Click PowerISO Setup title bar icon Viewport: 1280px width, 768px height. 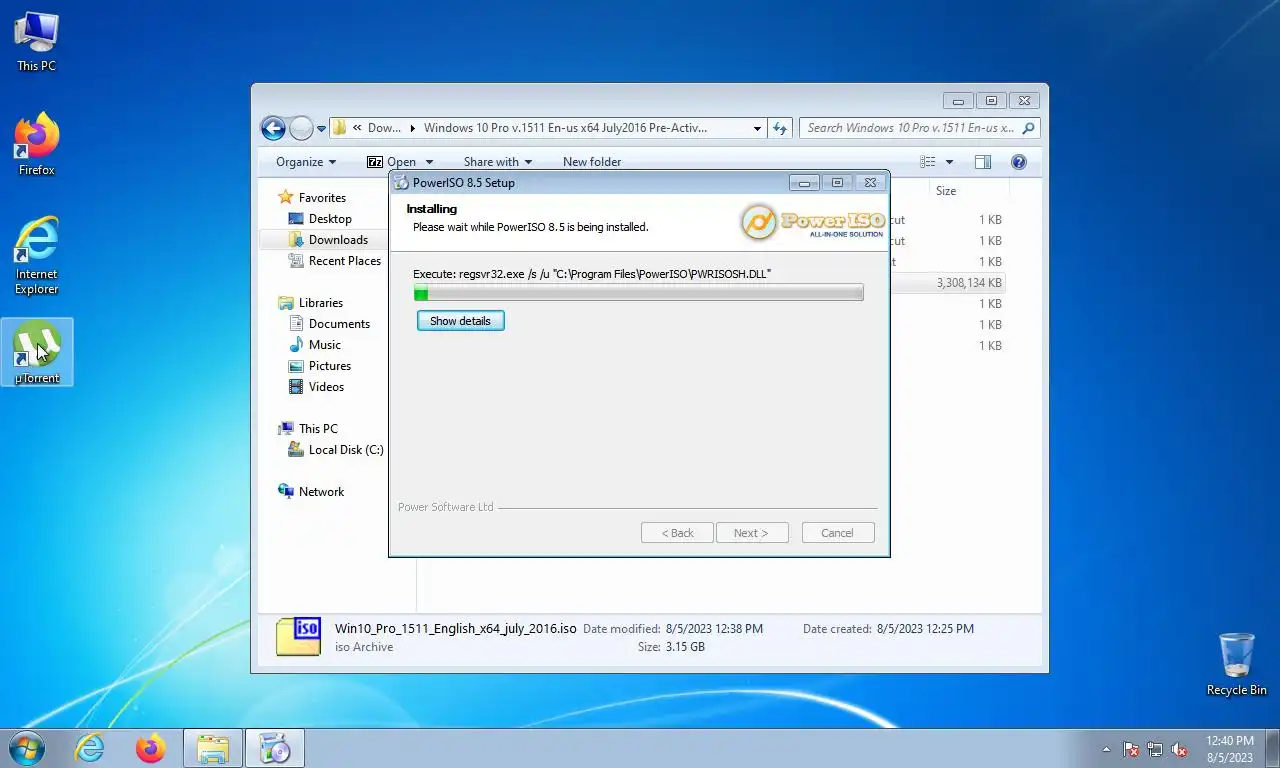401,183
